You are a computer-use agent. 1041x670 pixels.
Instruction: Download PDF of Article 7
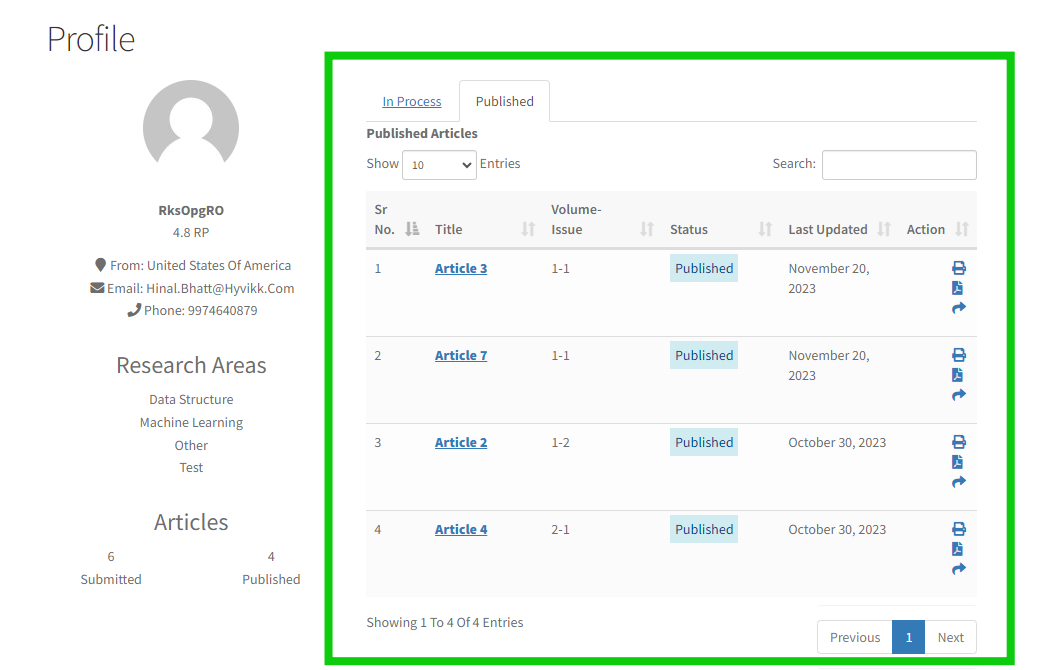click(957, 375)
